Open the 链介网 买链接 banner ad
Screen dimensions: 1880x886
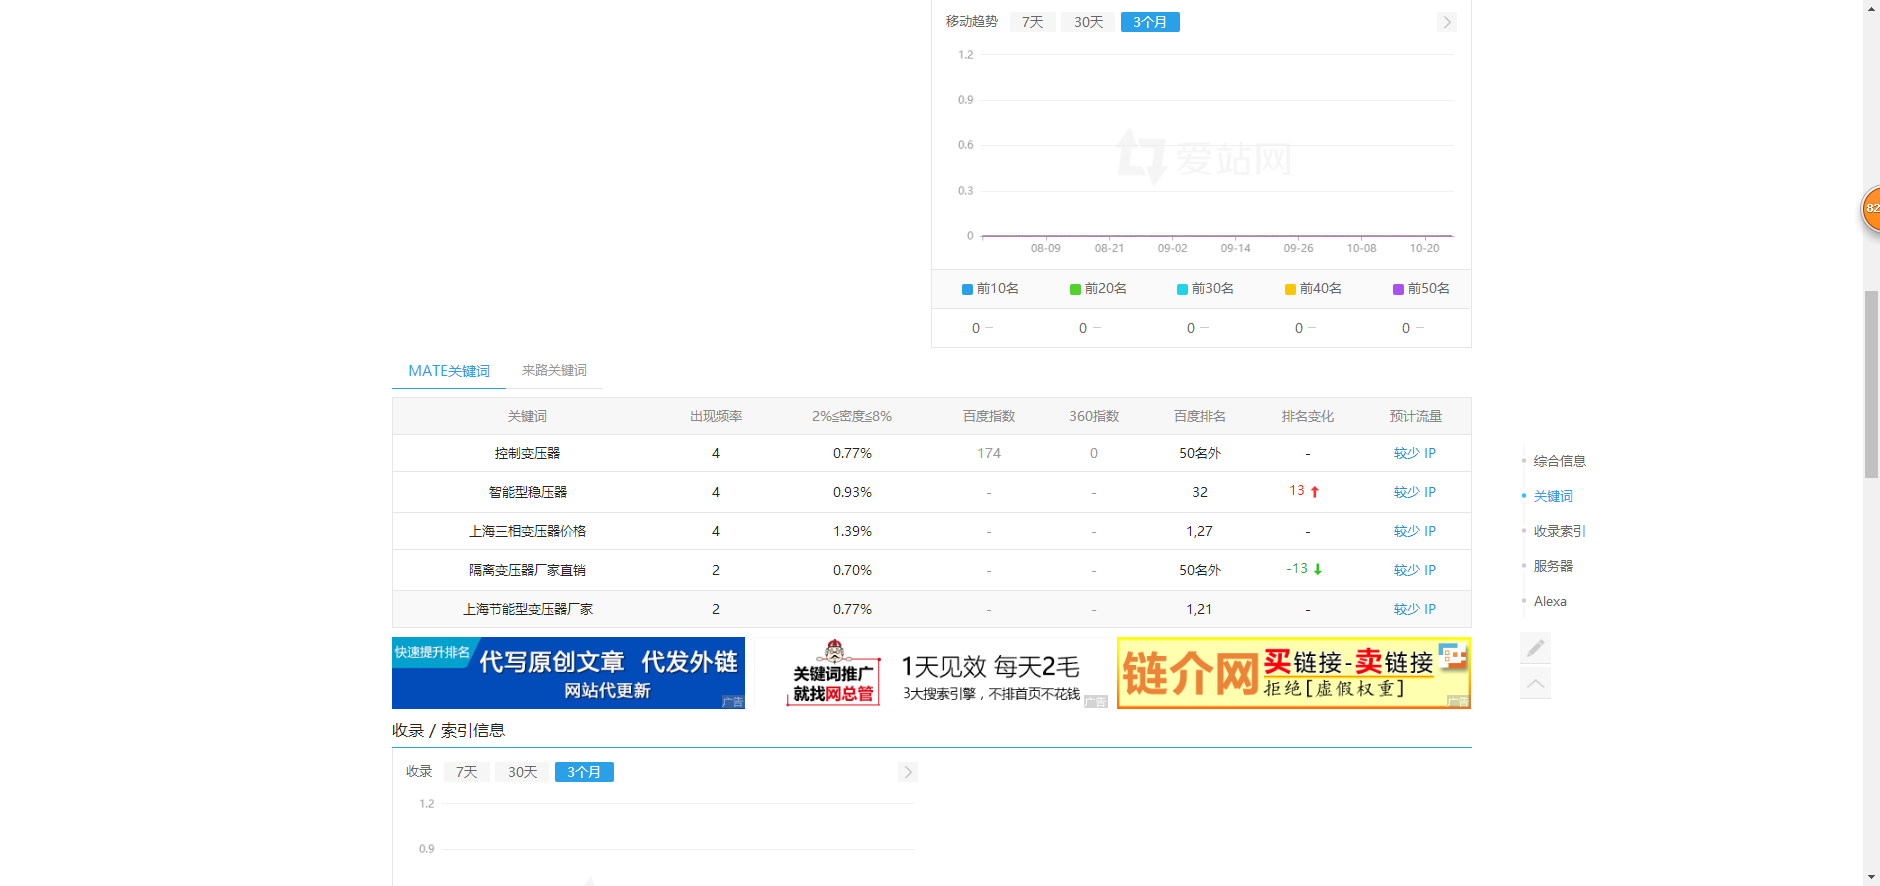1294,673
